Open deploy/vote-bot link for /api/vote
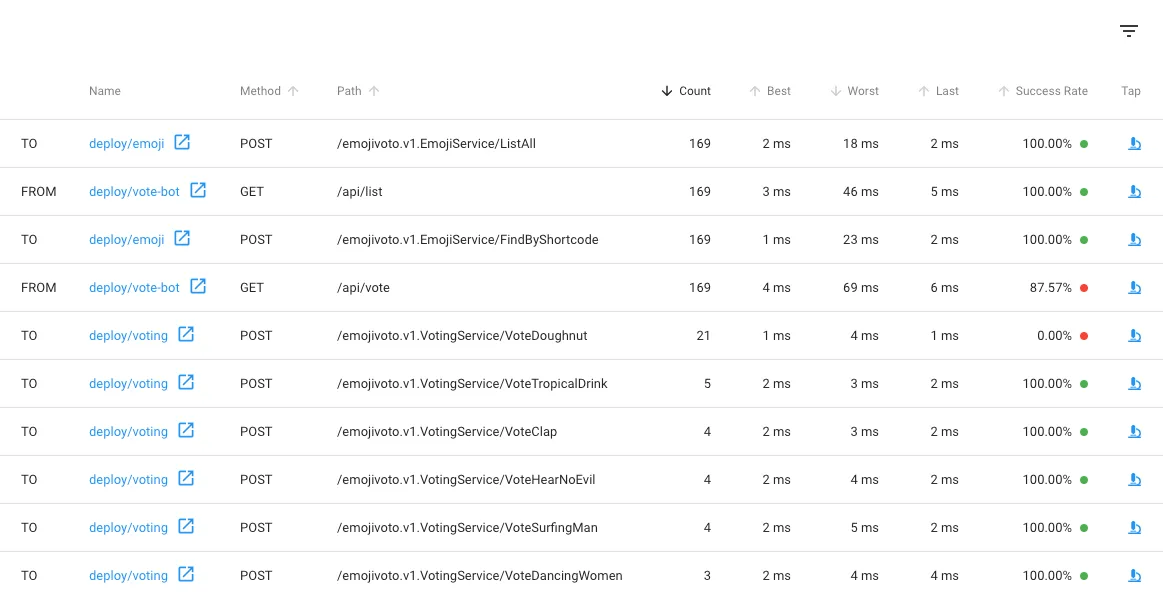The height and width of the screenshot is (599, 1163). 134,288
